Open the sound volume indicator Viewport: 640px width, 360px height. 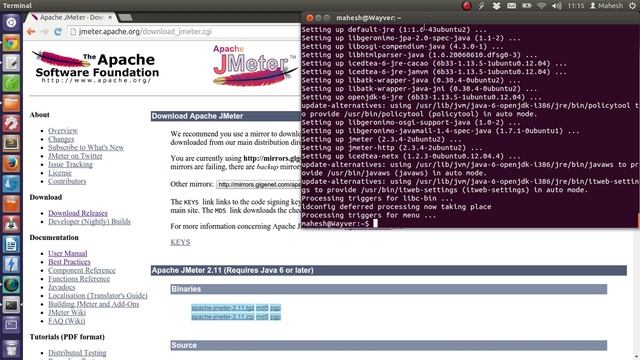[557, 6]
